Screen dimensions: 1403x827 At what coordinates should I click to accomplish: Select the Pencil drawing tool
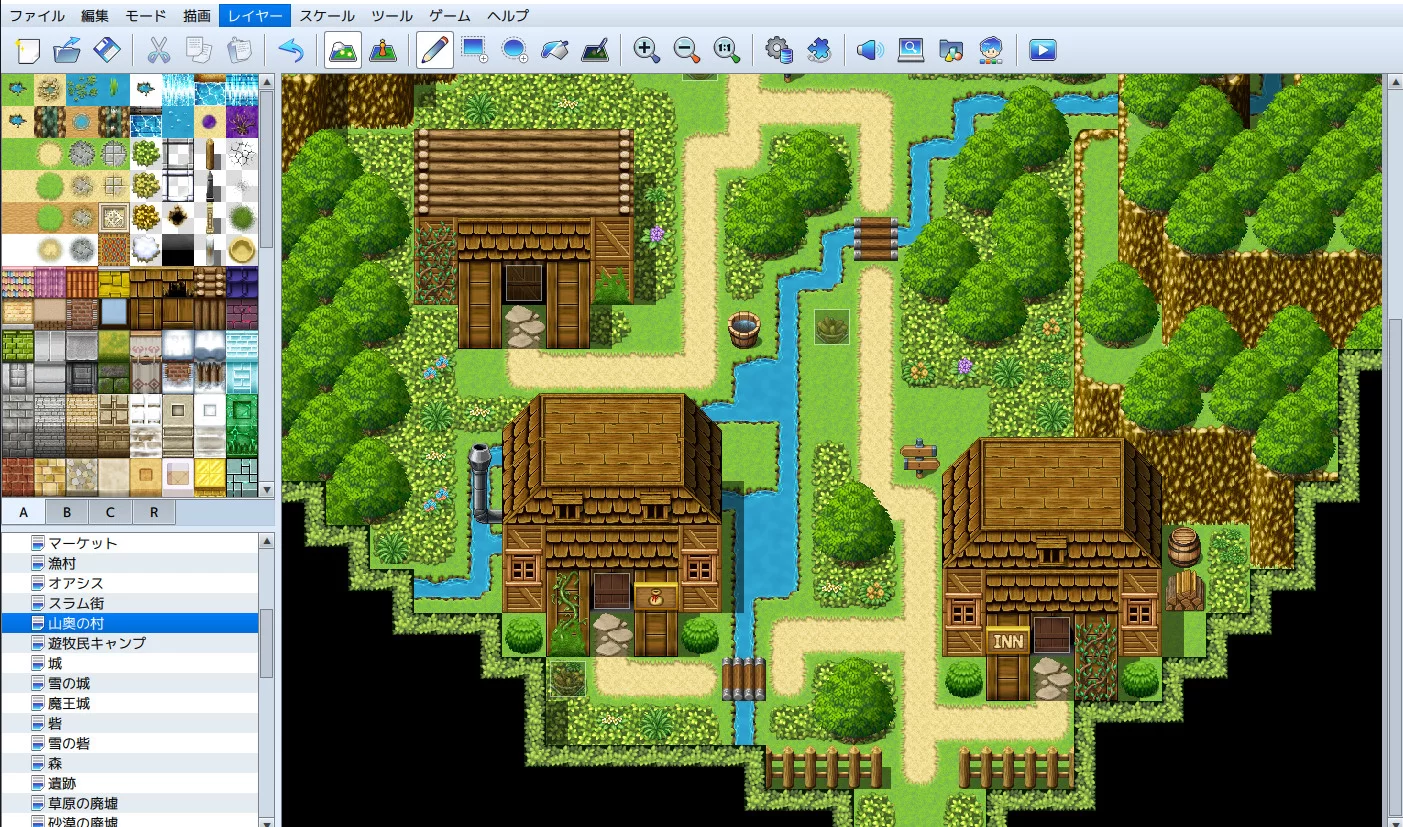point(434,50)
